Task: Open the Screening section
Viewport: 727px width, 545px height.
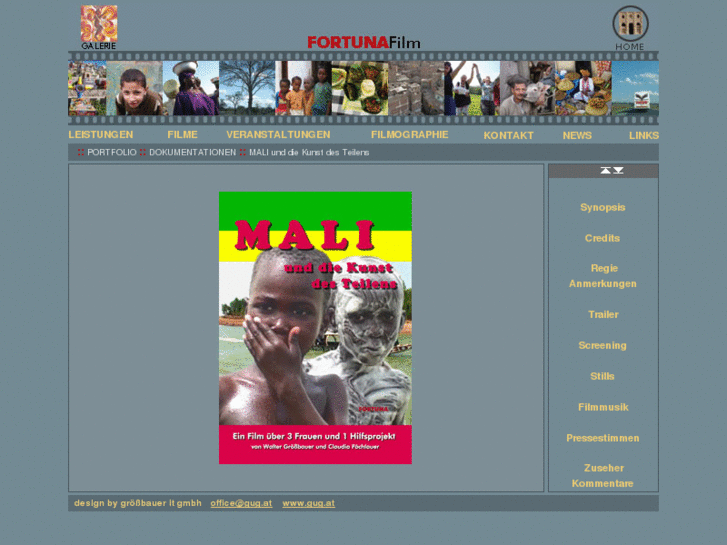Action: click(x=602, y=346)
